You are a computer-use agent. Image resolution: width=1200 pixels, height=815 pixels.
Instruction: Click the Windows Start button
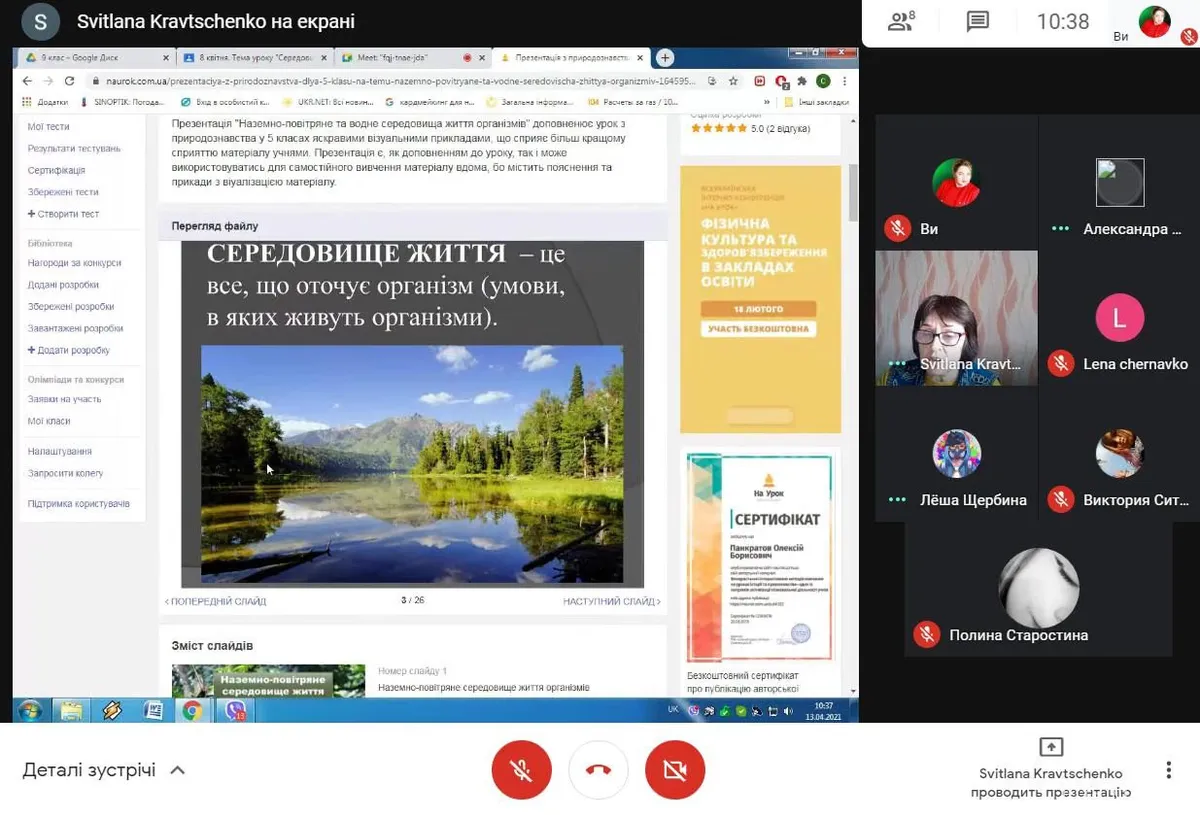click(x=28, y=711)
